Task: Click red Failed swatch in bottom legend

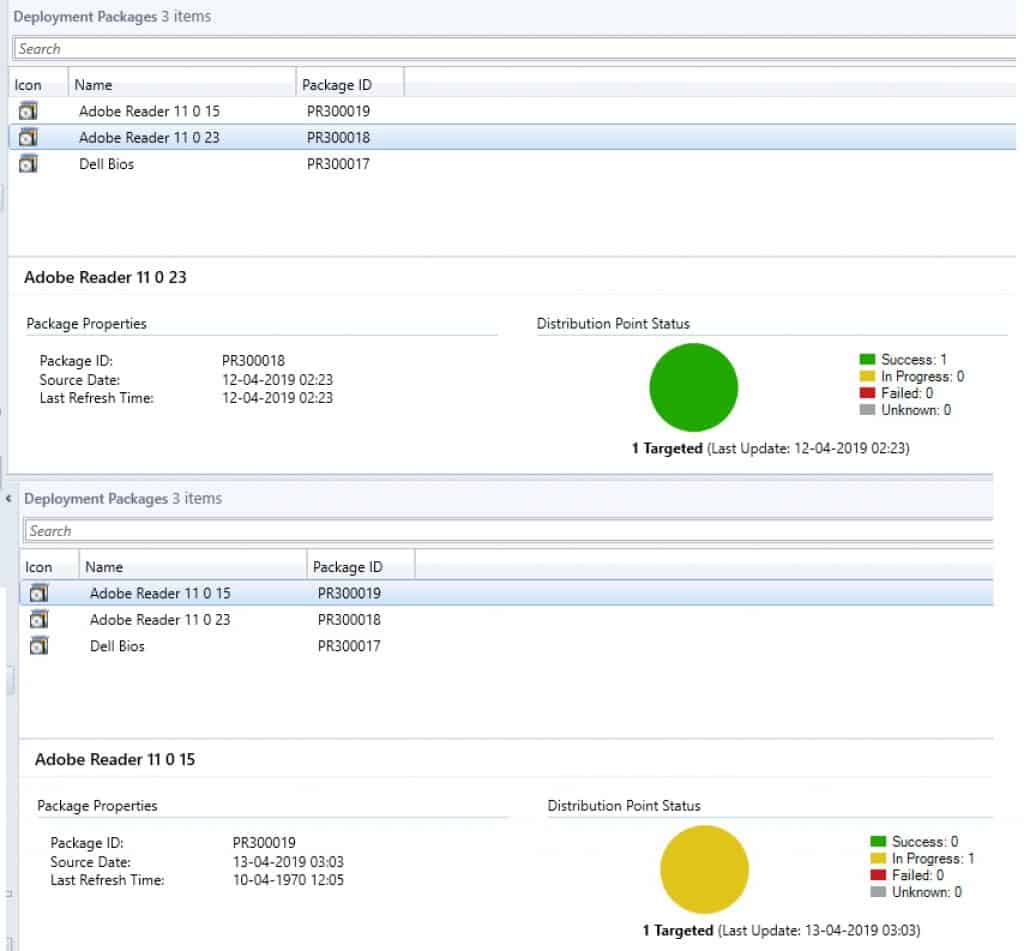Action: 878,875
